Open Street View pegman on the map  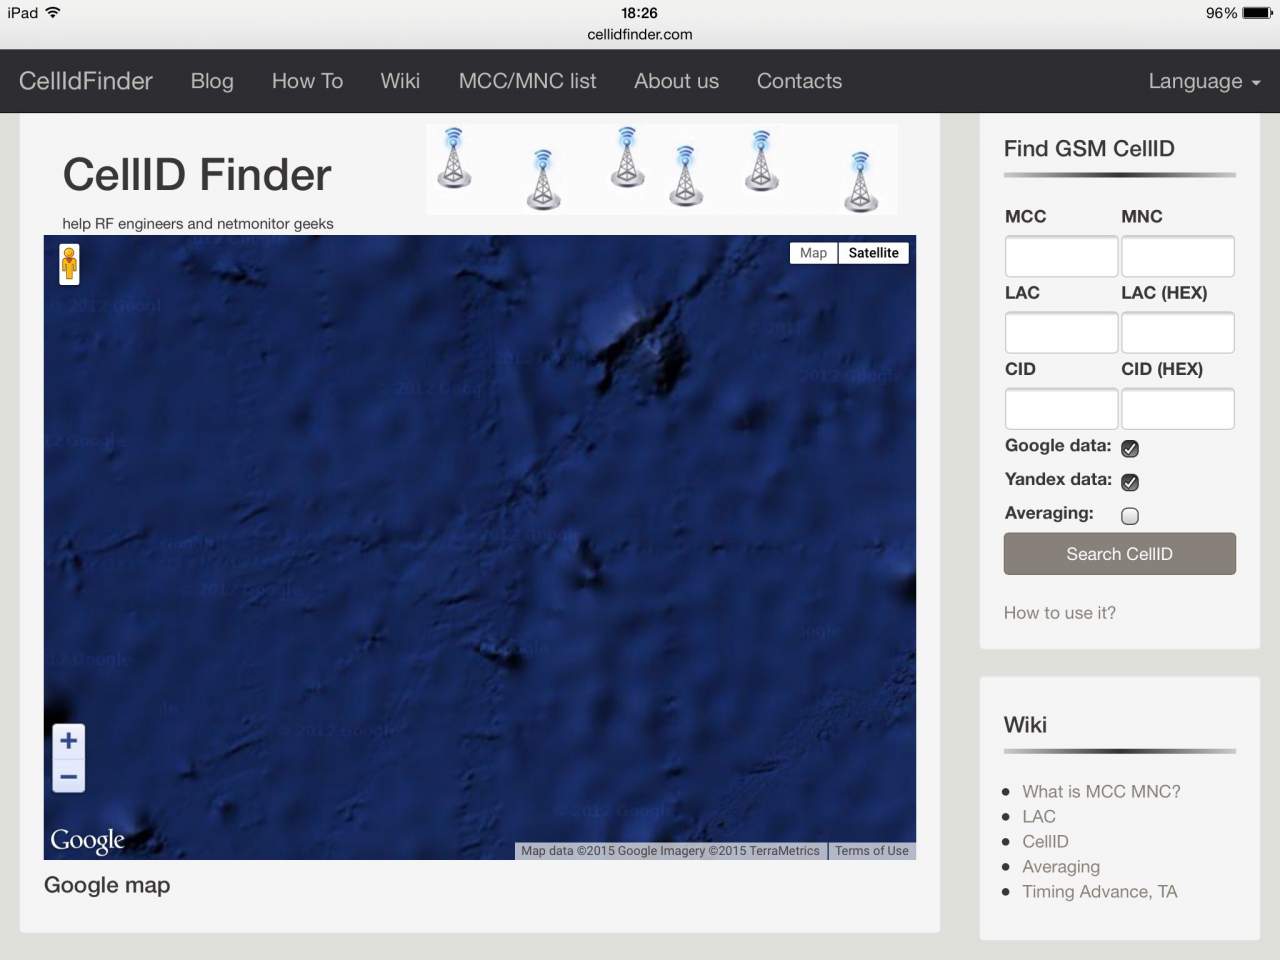pos(69,265)
